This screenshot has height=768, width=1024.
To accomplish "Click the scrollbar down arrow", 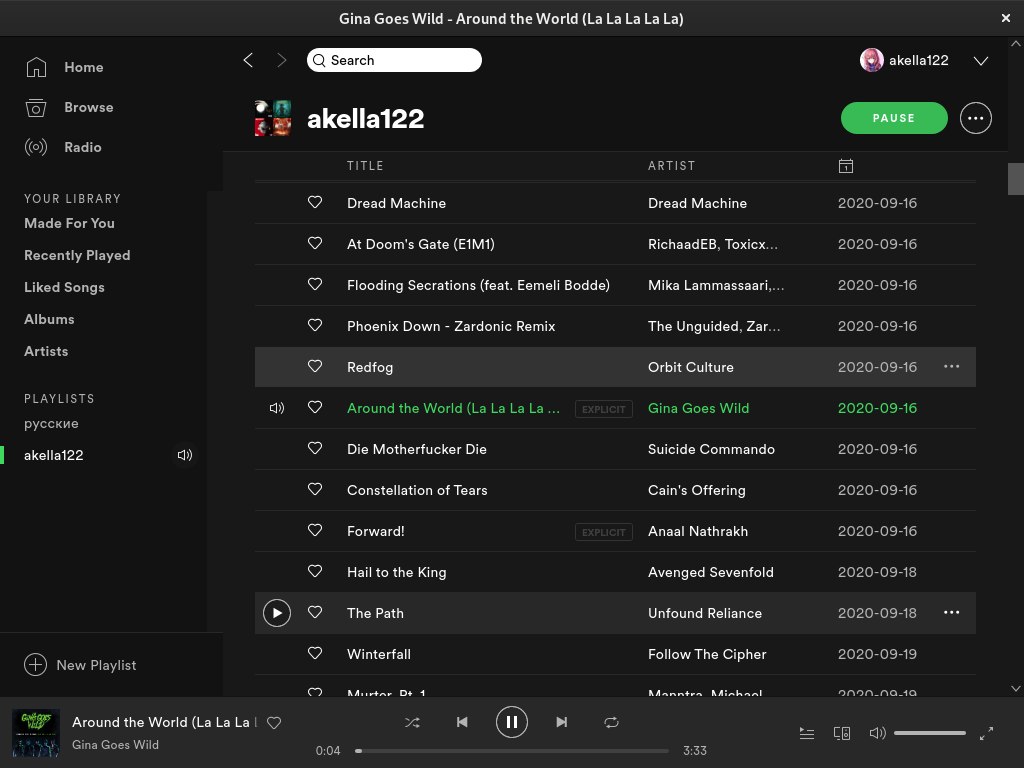I will point(1016,688).
